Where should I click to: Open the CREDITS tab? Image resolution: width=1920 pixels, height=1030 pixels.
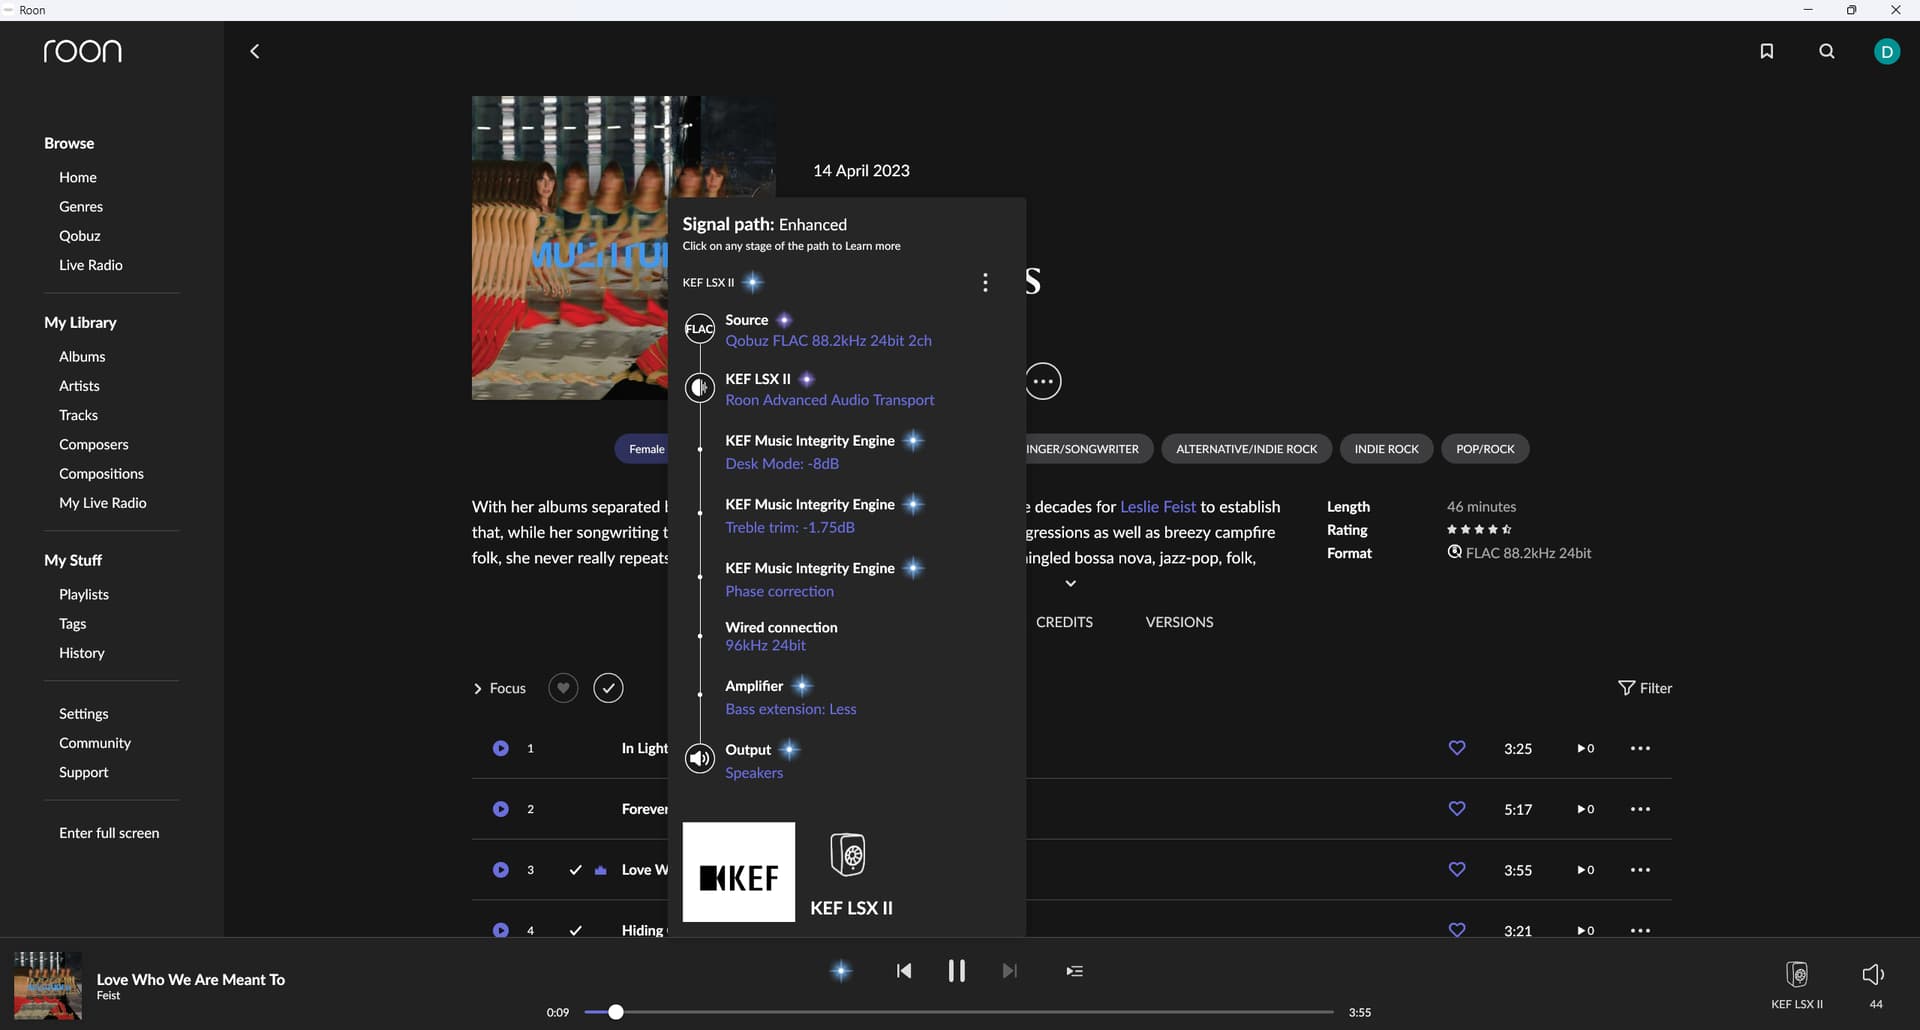click(1064, 622)
